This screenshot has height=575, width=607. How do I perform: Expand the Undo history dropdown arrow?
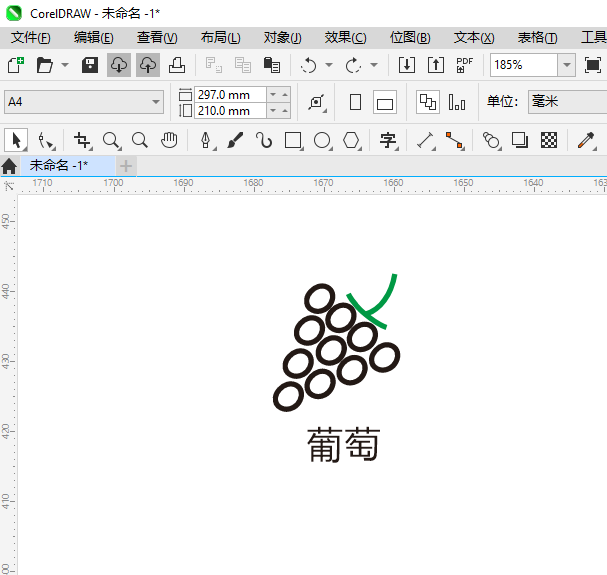[x=329, y=65]
